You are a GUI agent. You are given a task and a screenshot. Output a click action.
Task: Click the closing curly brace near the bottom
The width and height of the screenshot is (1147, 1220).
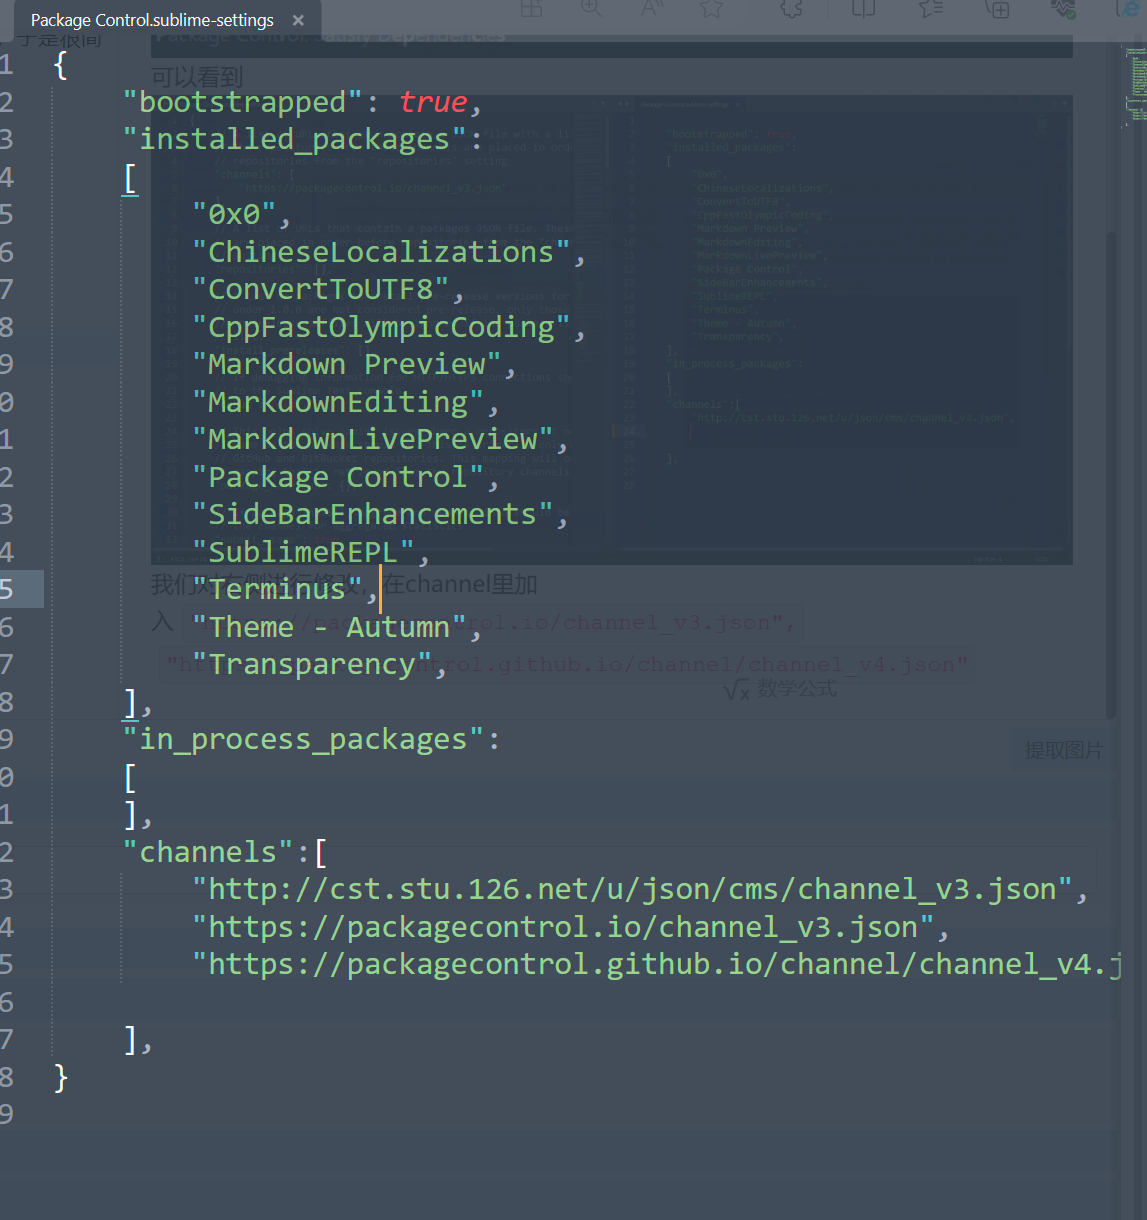coord(61,1077)
